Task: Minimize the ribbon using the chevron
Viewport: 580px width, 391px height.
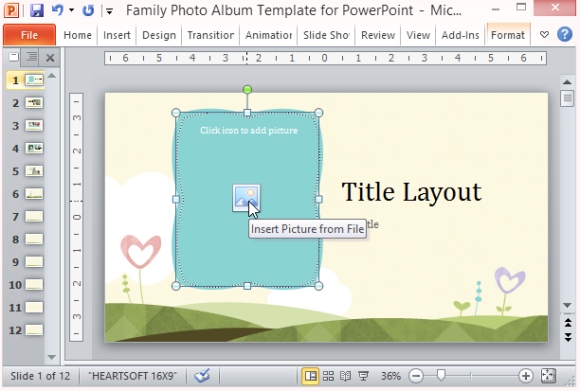Action: tap(544, 35)
